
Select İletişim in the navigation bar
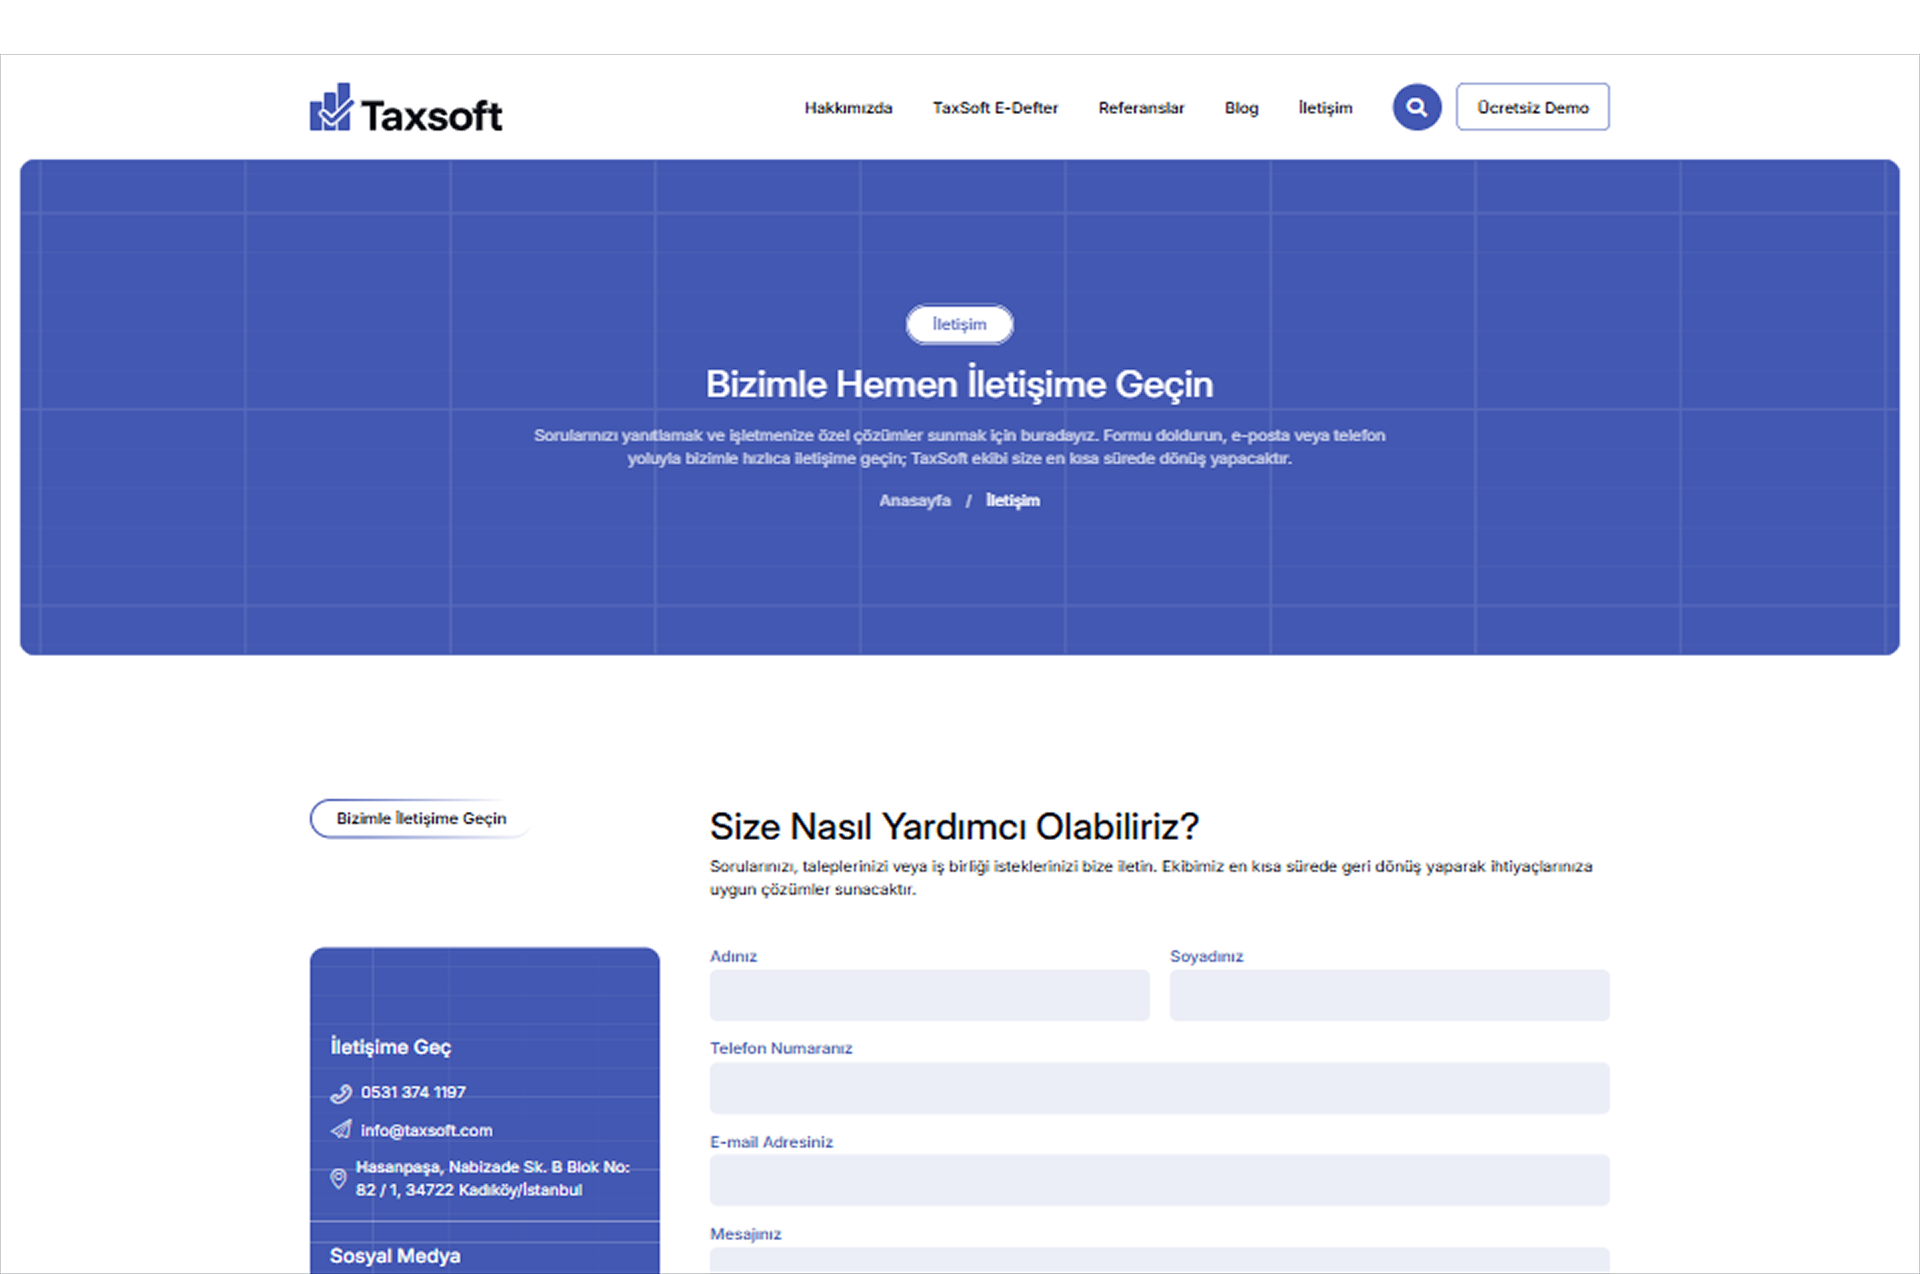1325,108
